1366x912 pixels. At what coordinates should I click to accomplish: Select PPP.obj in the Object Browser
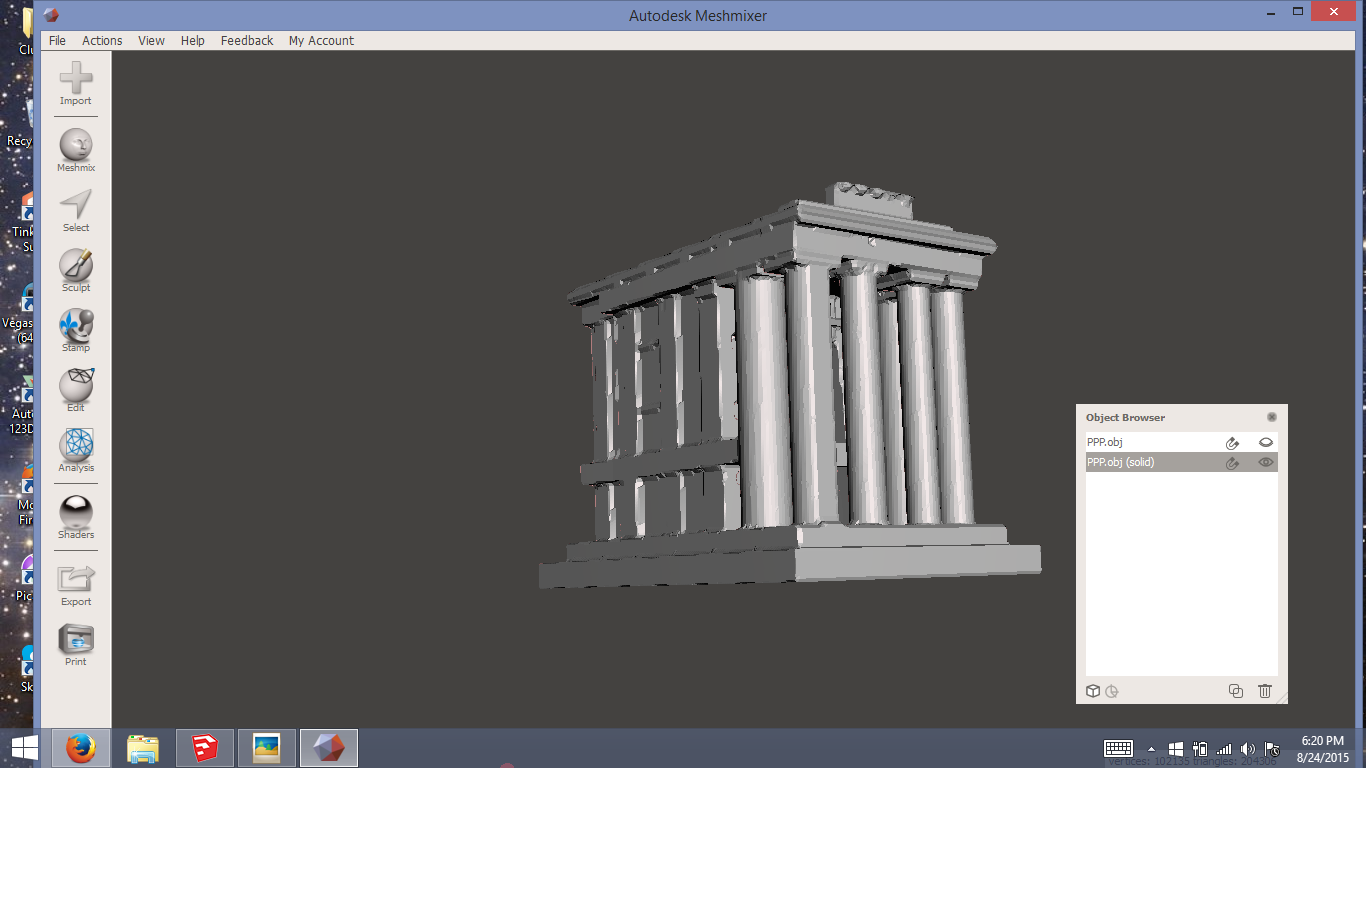coord(1105,442)
